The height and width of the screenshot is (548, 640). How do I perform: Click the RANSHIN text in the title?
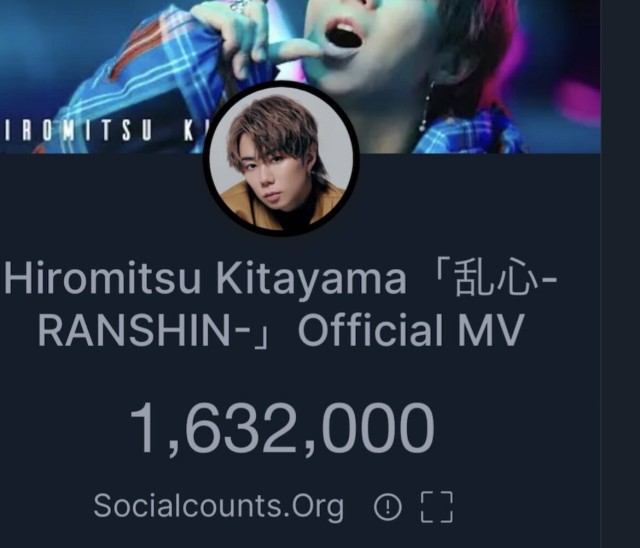[134, 331]
